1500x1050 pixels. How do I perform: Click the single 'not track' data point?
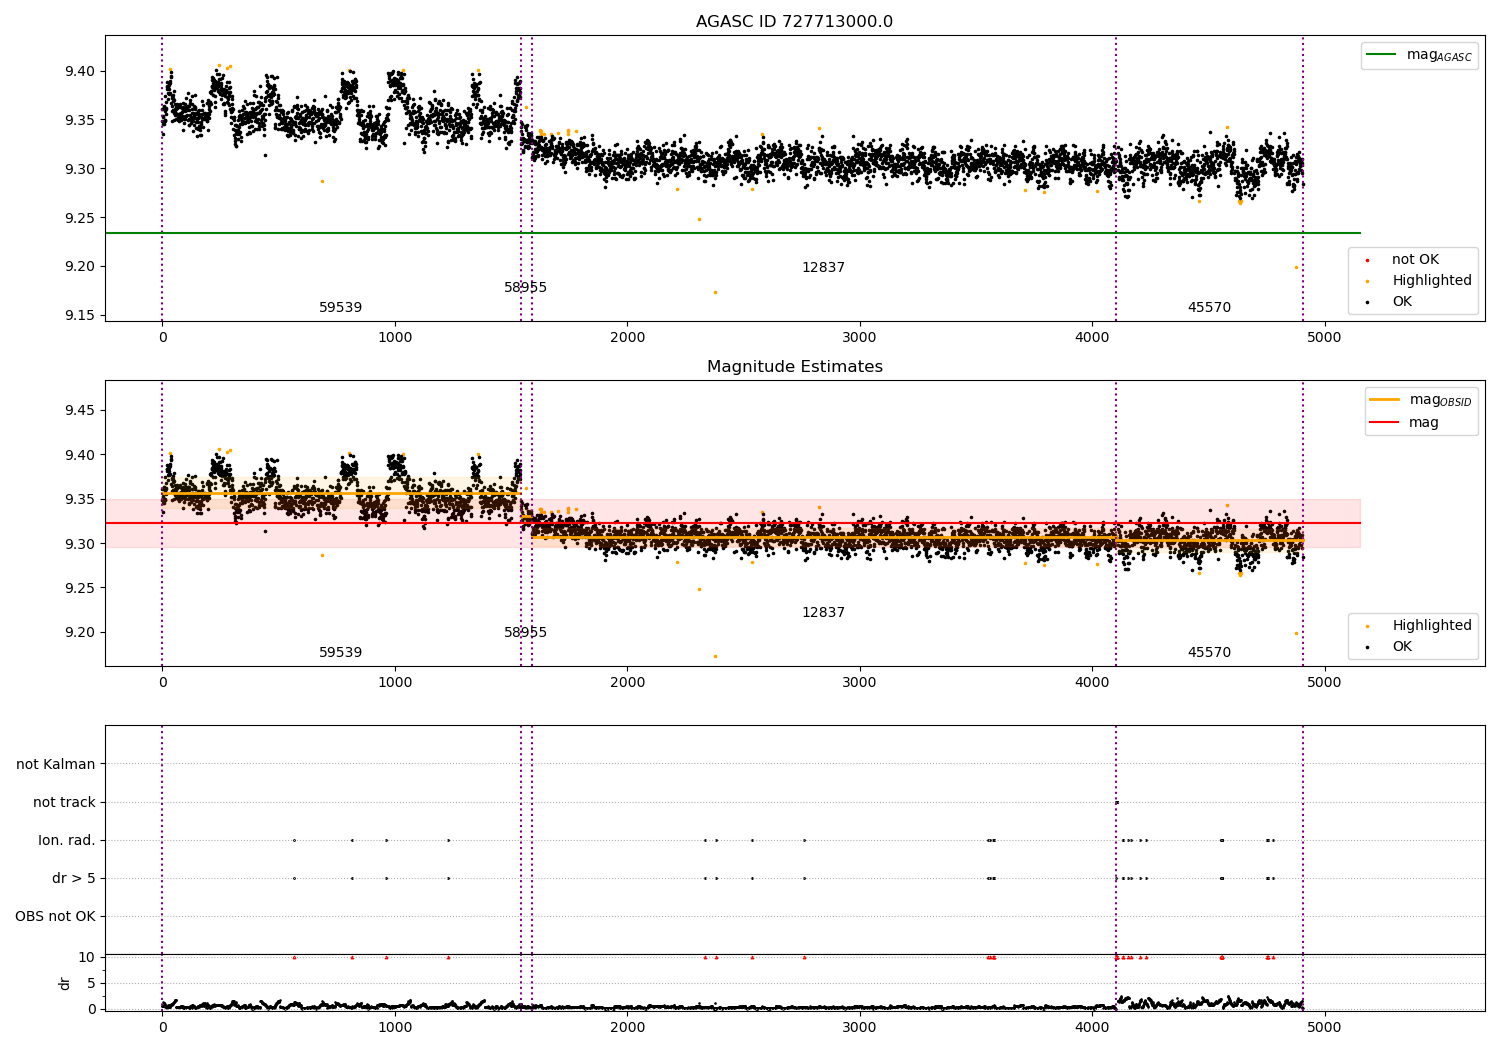(1116, 803)
